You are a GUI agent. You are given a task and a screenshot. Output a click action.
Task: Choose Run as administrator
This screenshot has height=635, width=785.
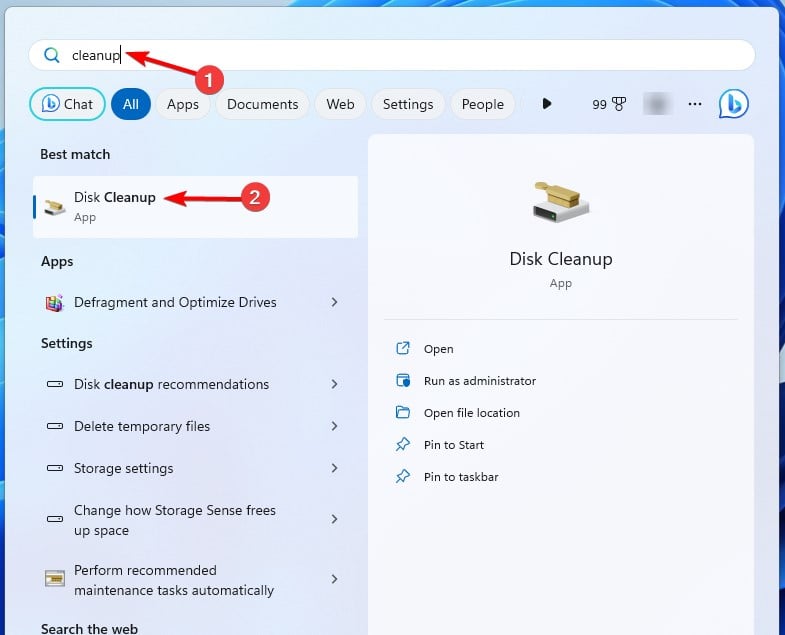[x=480, y=381]
